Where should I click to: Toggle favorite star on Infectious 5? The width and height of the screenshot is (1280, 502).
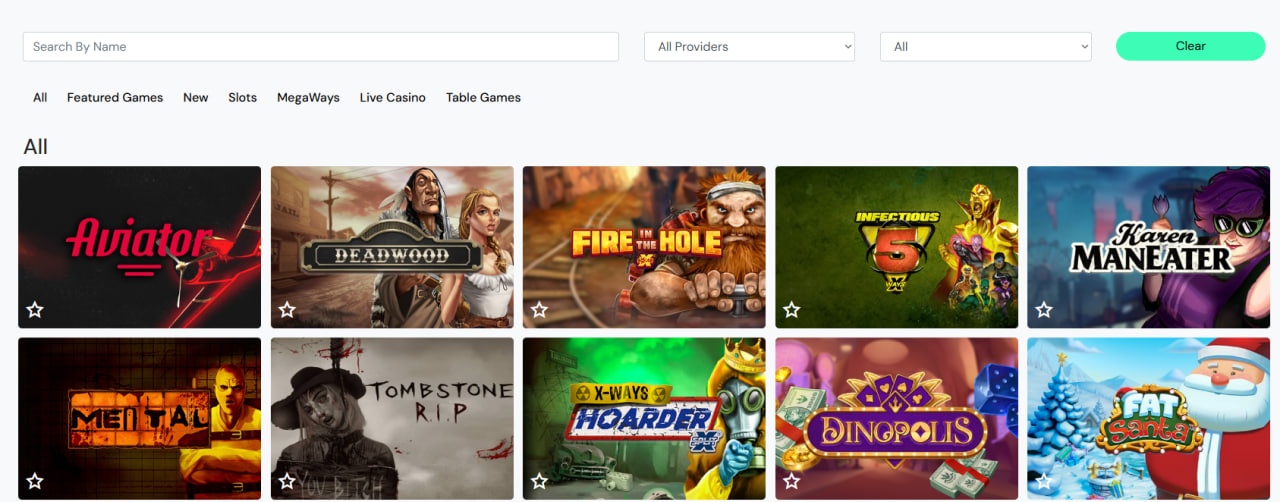[792, 310]
